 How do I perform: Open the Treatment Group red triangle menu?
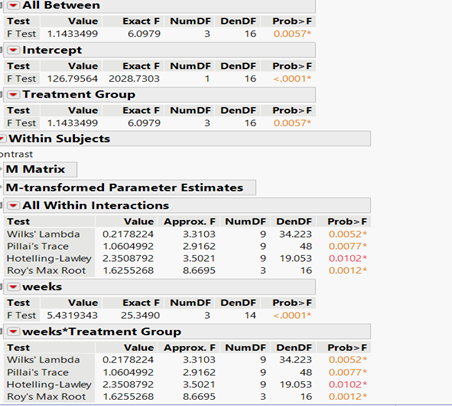[13, 95]
